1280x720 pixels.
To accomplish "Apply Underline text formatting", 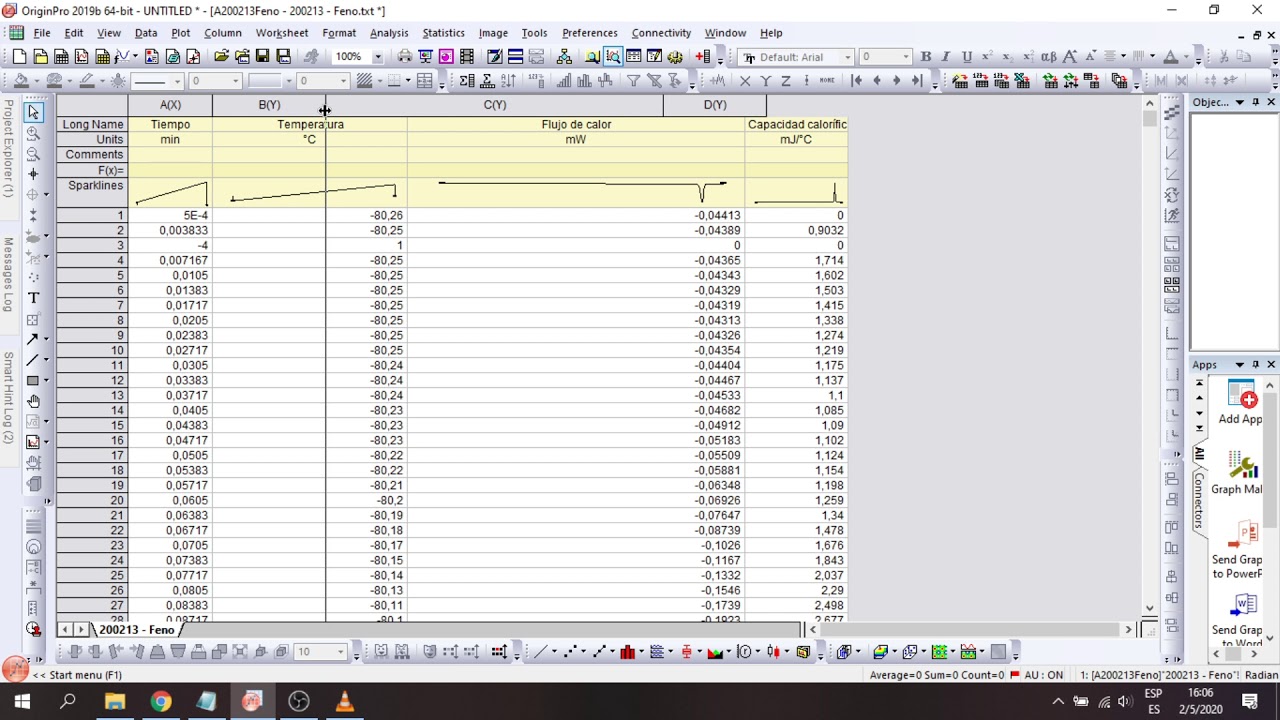I will click(967, 57).
